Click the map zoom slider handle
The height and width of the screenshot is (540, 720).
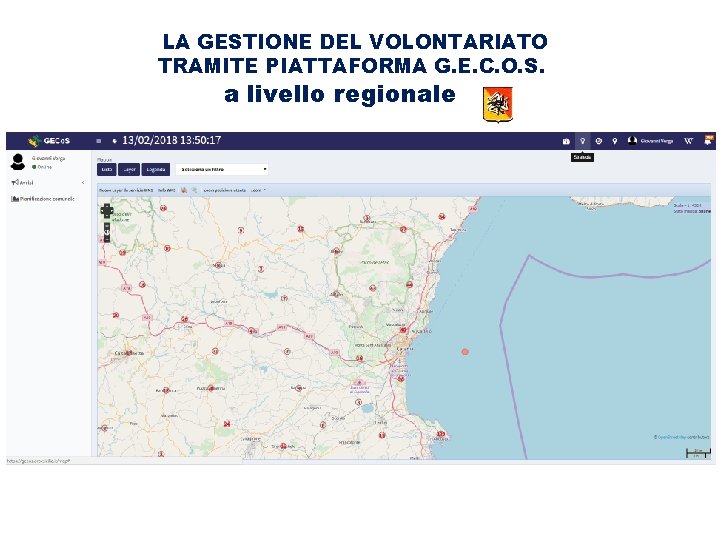107,232
